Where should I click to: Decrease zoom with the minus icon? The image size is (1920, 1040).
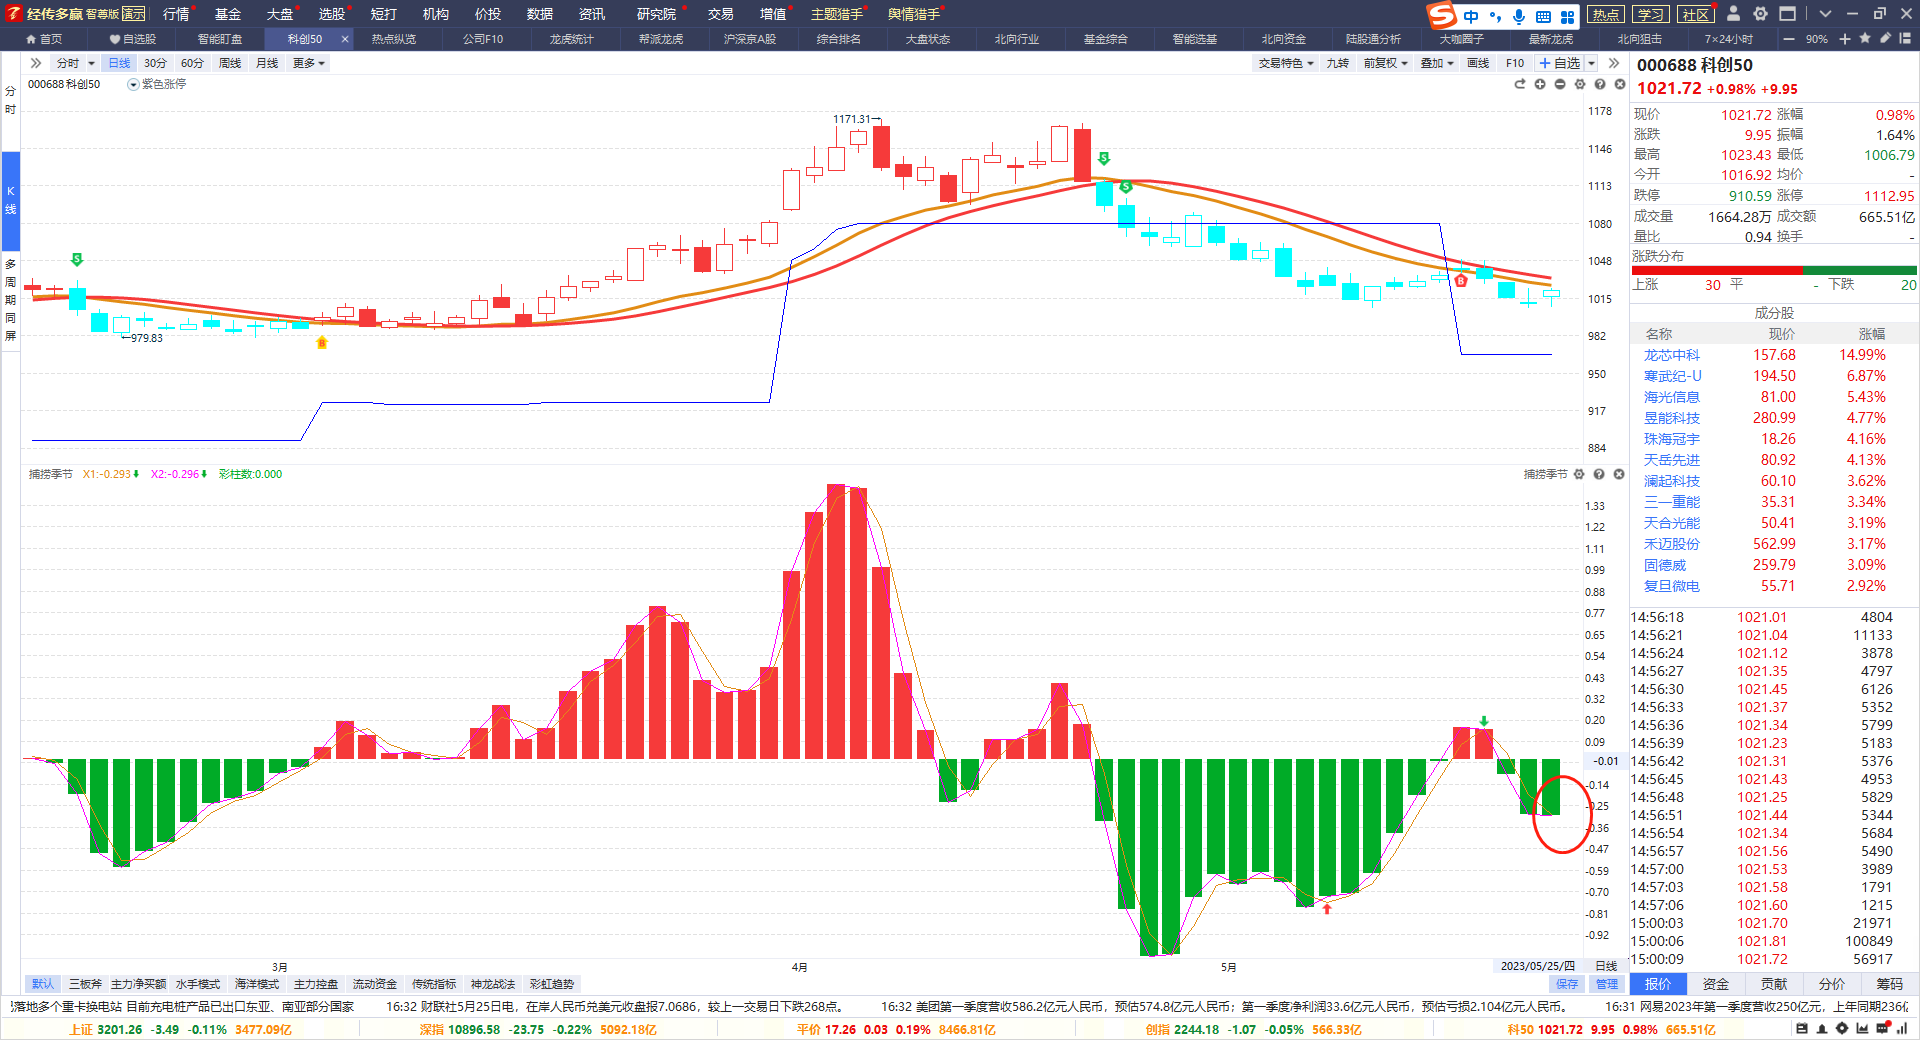1789,39
